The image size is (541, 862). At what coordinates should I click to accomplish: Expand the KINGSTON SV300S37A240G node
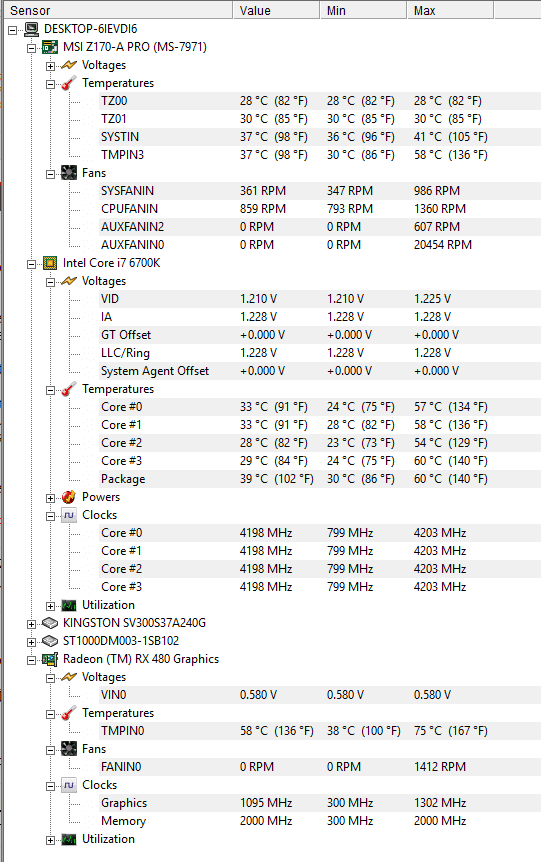31,624
